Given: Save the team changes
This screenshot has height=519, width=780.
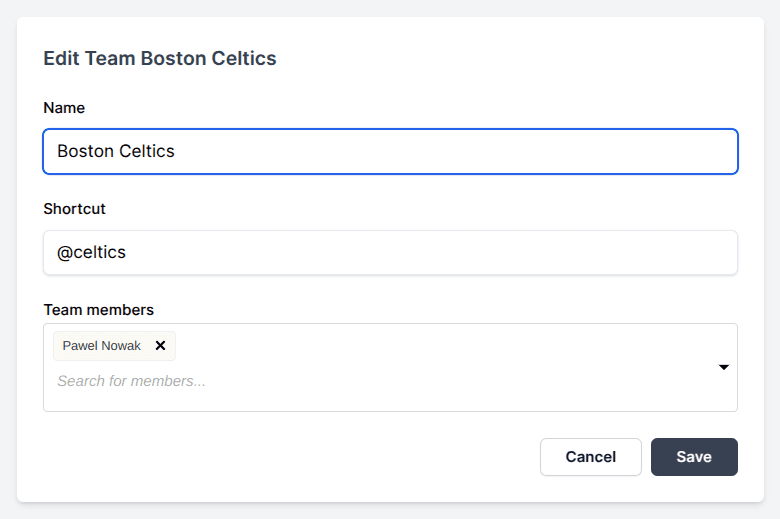Looking at the screenshot, I should tap(694, 457).
